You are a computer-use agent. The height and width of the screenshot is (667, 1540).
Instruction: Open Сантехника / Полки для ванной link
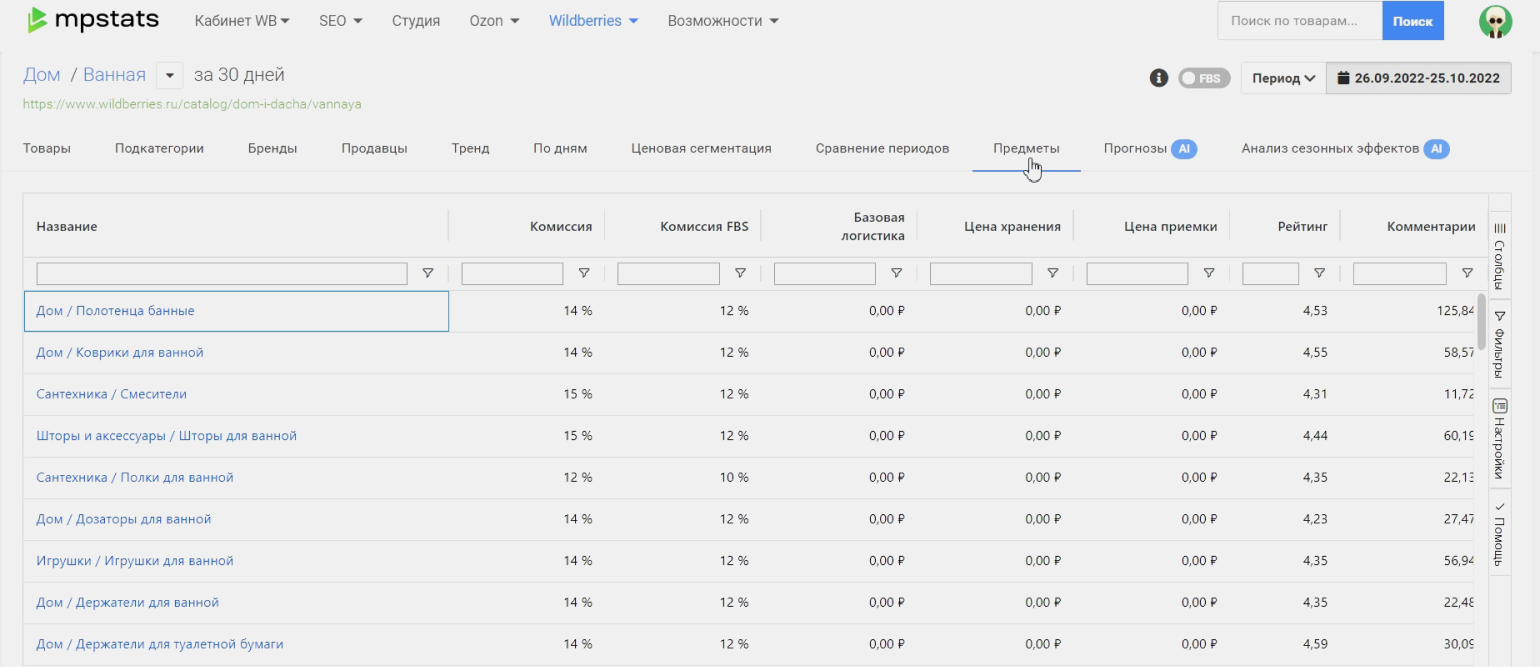(x=135, y=478)
